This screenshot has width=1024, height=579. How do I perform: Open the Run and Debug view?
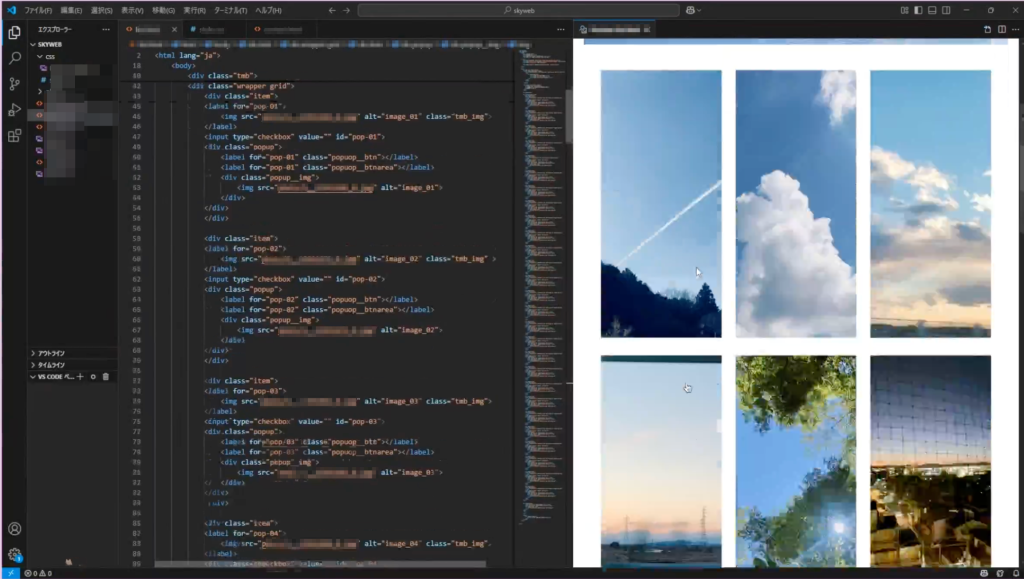pos(14,110)
